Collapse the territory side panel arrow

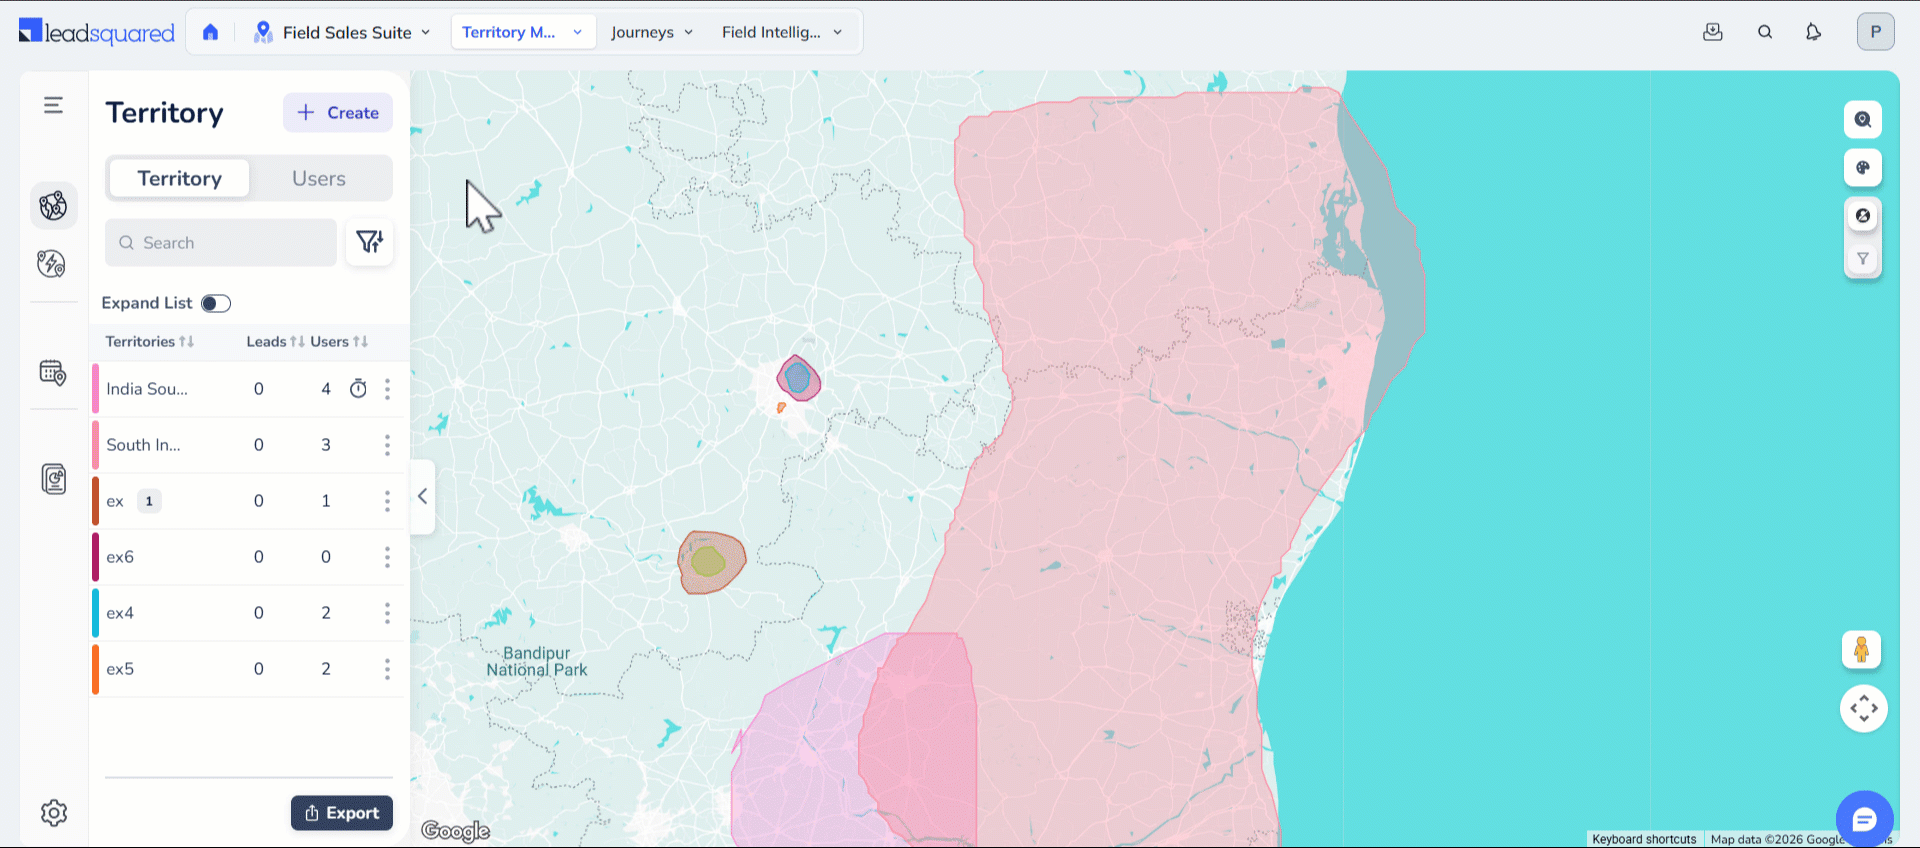pyautogui.click(x=423, y=496)
